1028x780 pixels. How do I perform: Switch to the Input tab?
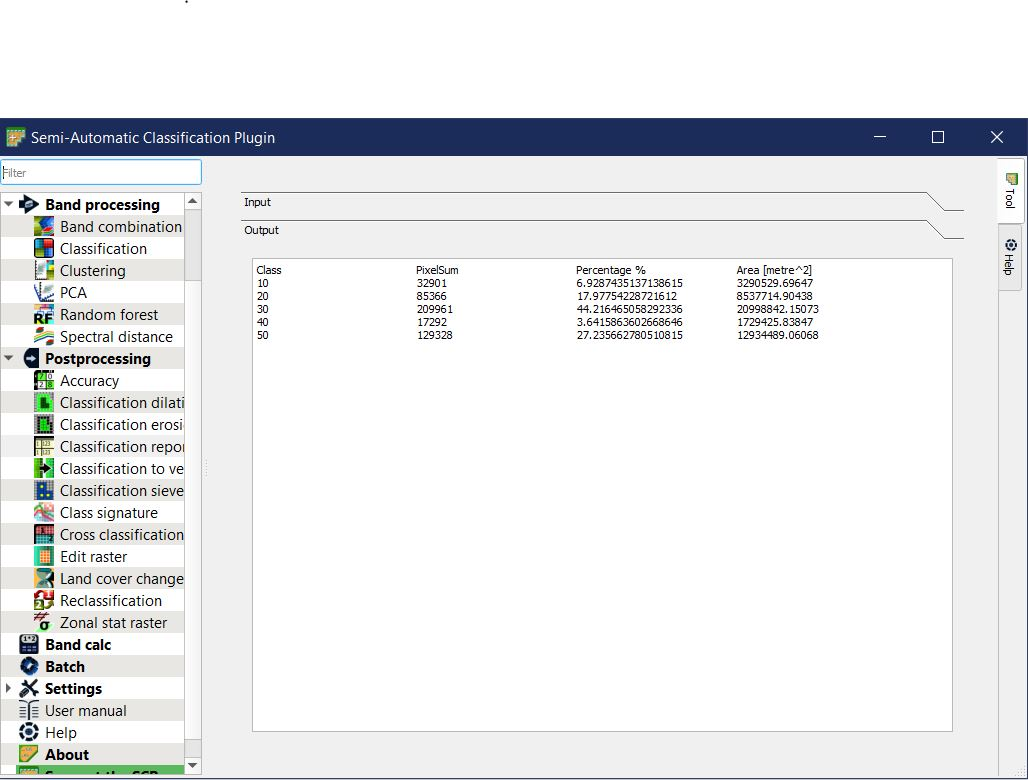click(x=258, y=202)
